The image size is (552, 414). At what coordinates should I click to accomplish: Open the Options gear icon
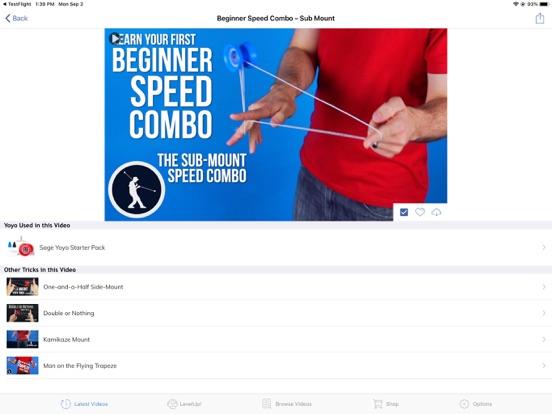464,404
